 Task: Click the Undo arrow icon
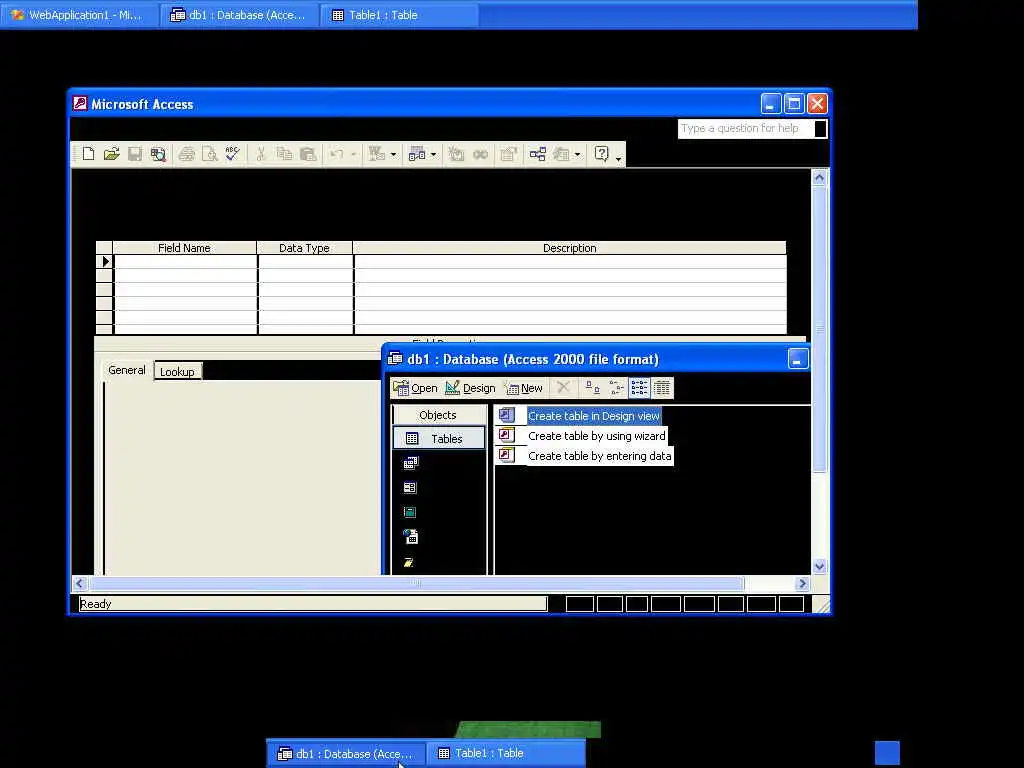[336, 154]
